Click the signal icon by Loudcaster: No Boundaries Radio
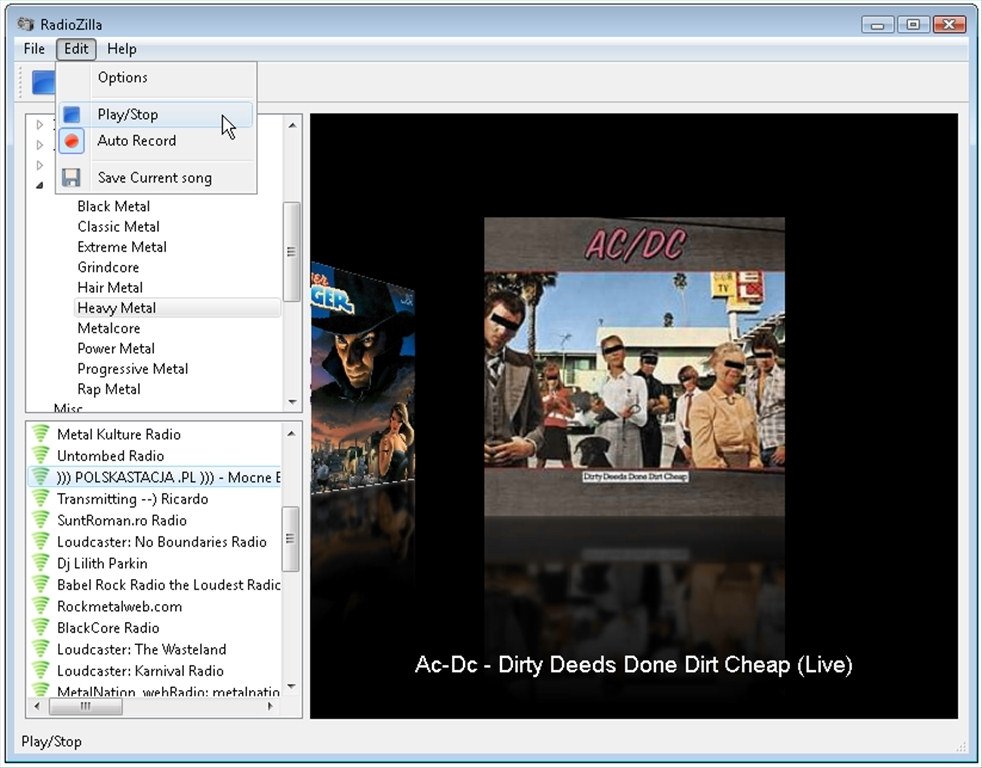Screen dimensions: 982x768 (x=41, y=542)
